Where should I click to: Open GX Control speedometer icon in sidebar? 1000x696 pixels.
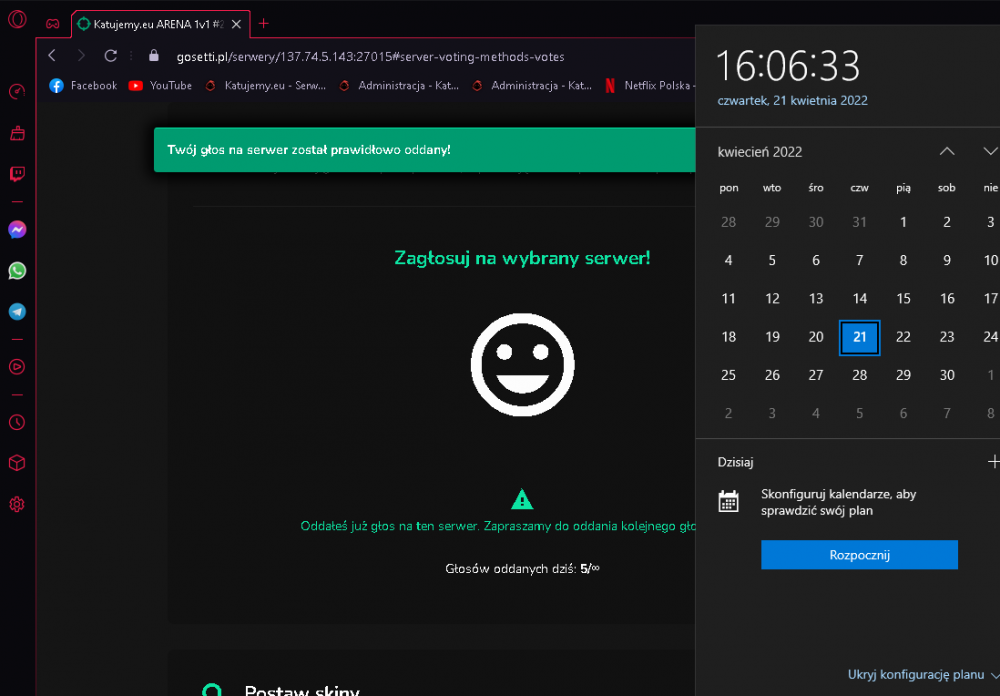tap(17, 92)
